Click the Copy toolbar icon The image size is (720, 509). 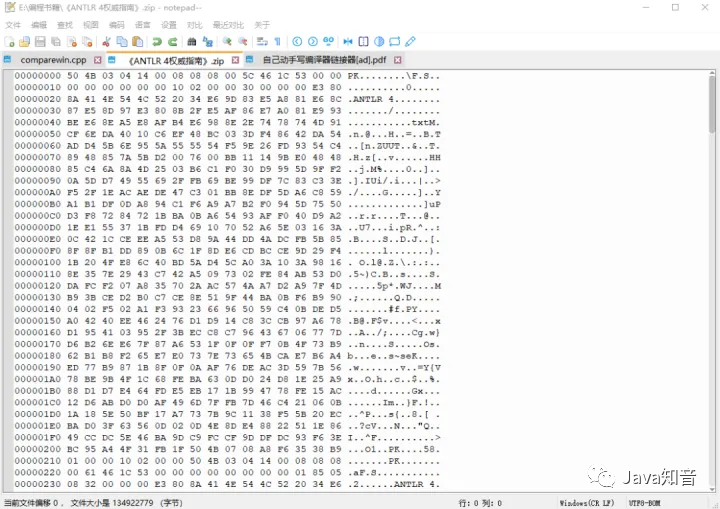[122, 42]
